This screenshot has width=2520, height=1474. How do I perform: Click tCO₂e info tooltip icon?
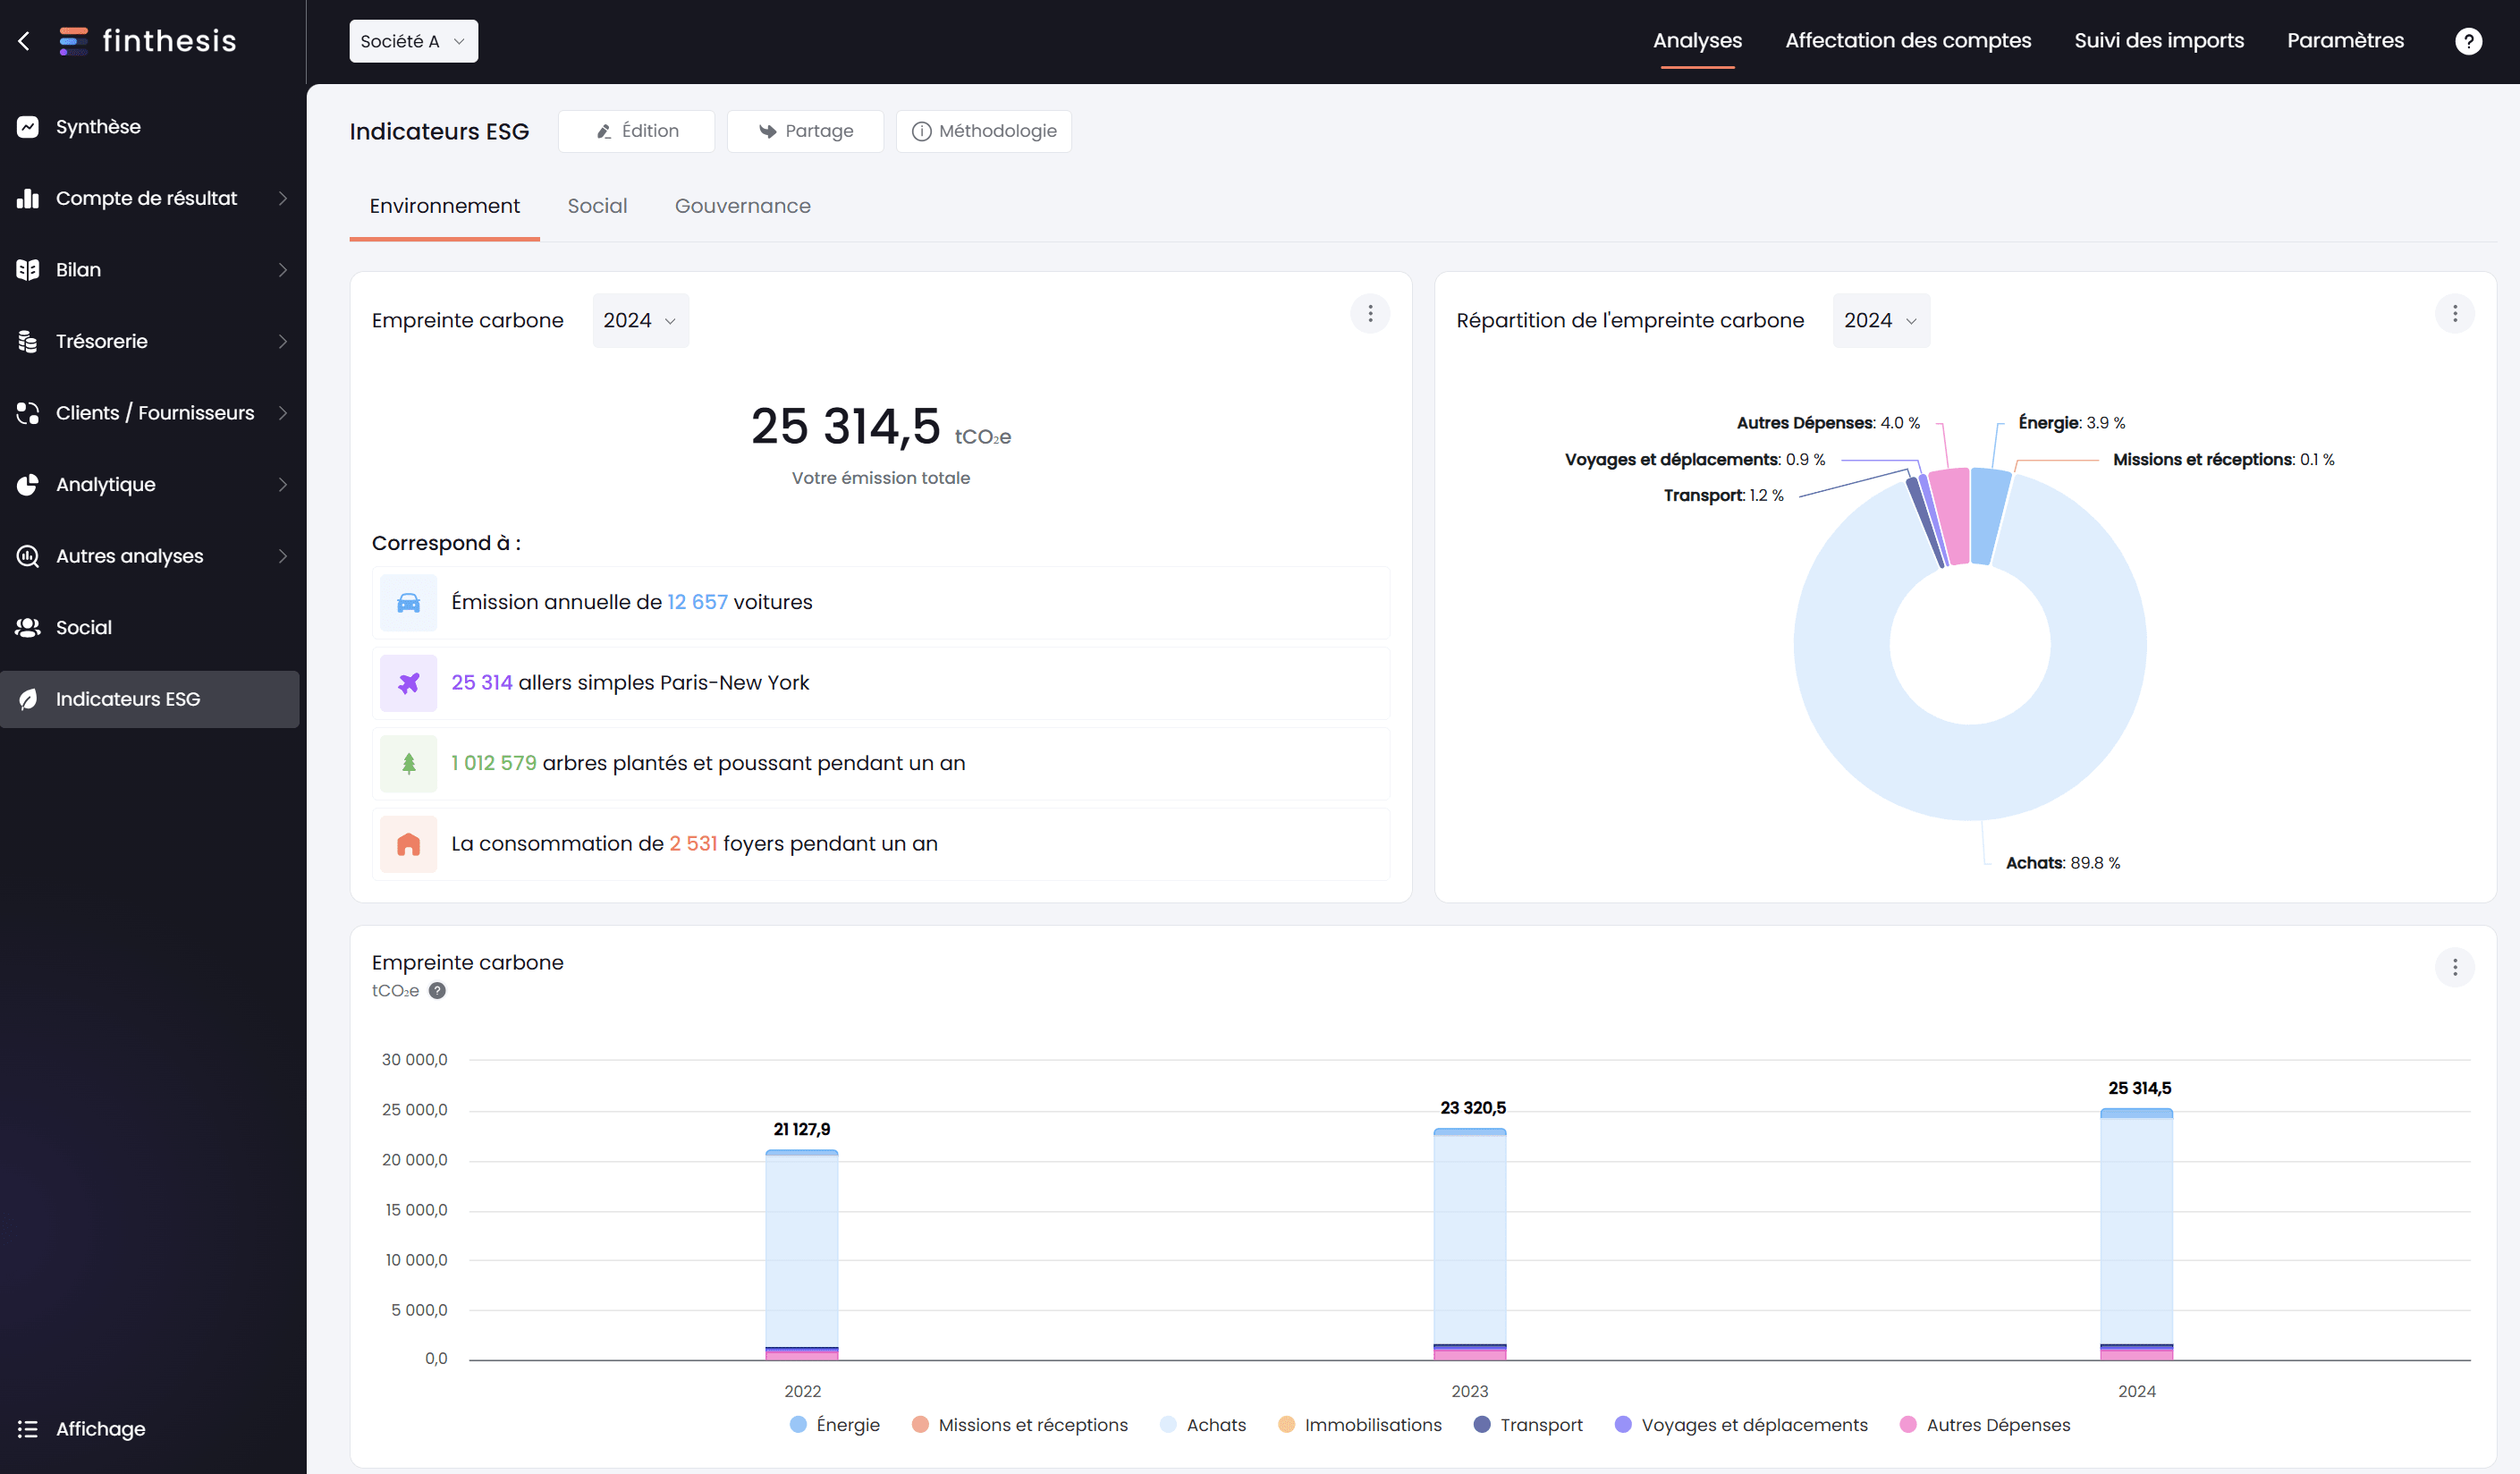coord(437,991)
